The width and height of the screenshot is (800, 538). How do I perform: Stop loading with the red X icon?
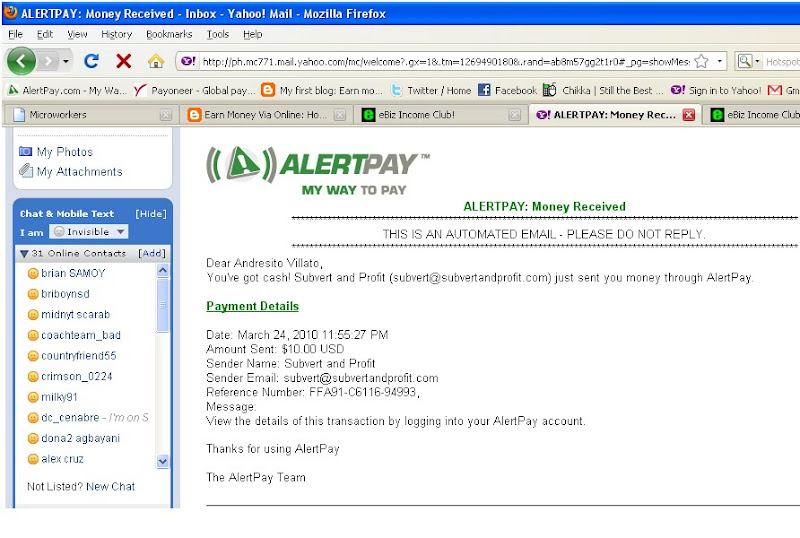123,61
